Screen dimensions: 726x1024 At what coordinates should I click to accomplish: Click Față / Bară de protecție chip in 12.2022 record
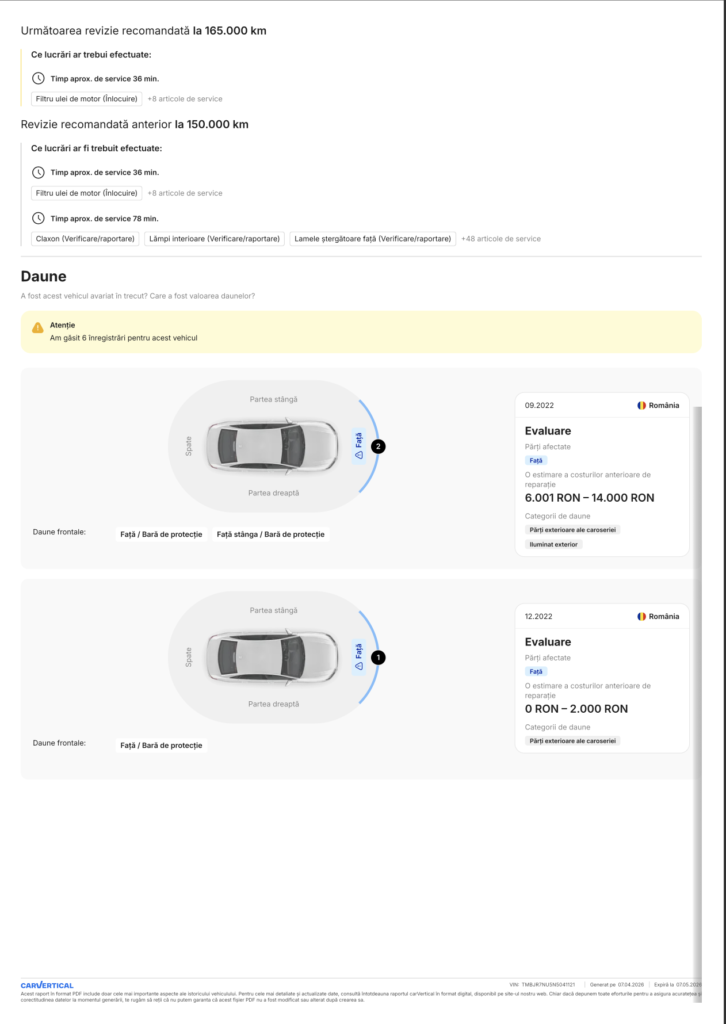click(x=161, y=745)
